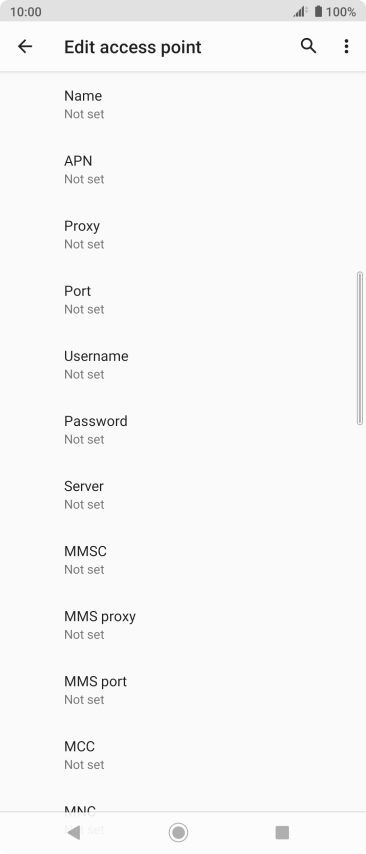This screenshot has width=366, height=854.
Task: Open the three-dot overflow menu
Action: pos(346,47)
